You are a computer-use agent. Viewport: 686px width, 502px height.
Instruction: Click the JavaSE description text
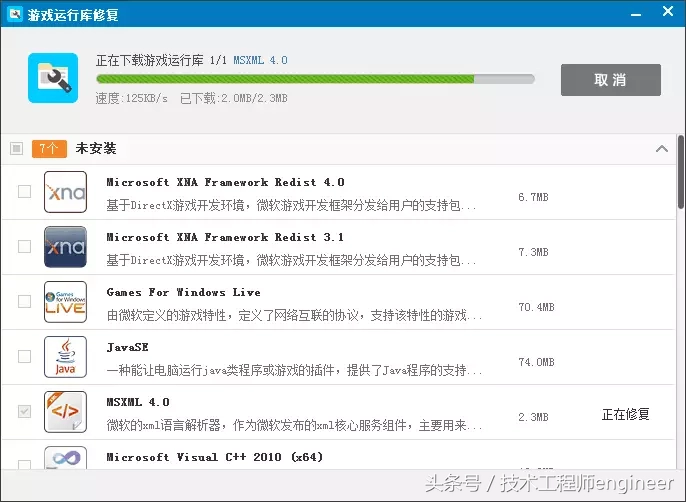(294, 371)
